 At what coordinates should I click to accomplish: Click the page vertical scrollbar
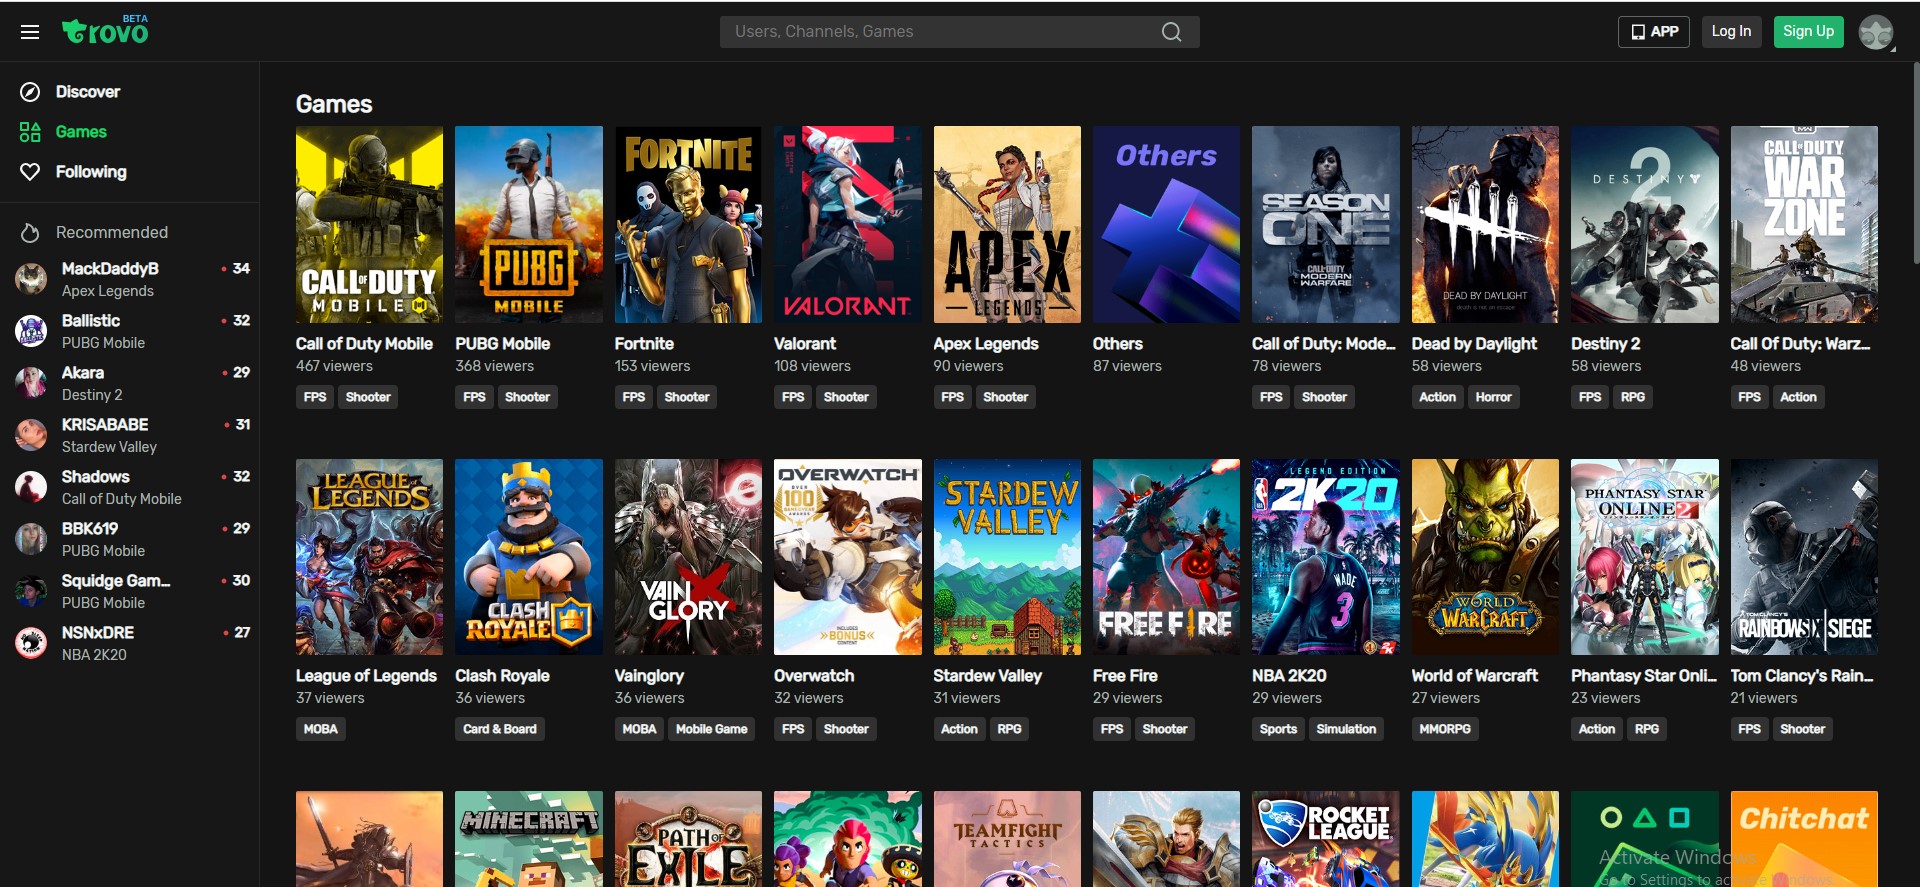pos(1914,160)
